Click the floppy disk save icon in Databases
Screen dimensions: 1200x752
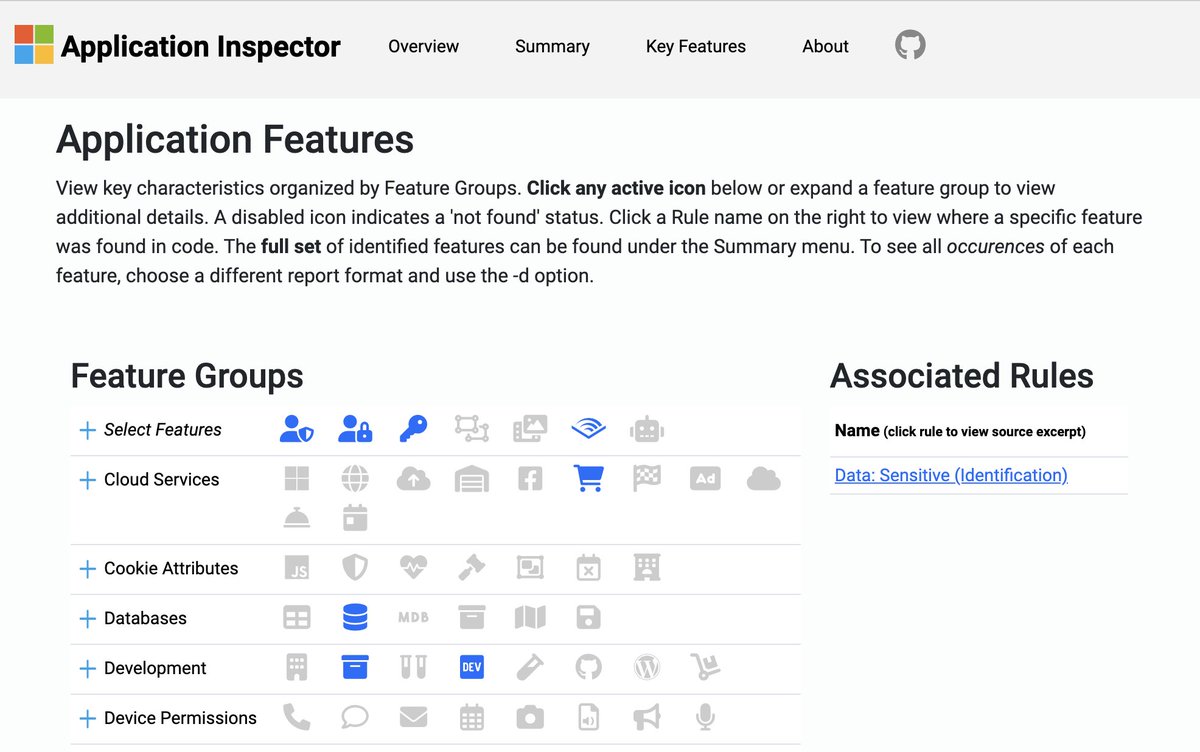click(x=588, y=618)
